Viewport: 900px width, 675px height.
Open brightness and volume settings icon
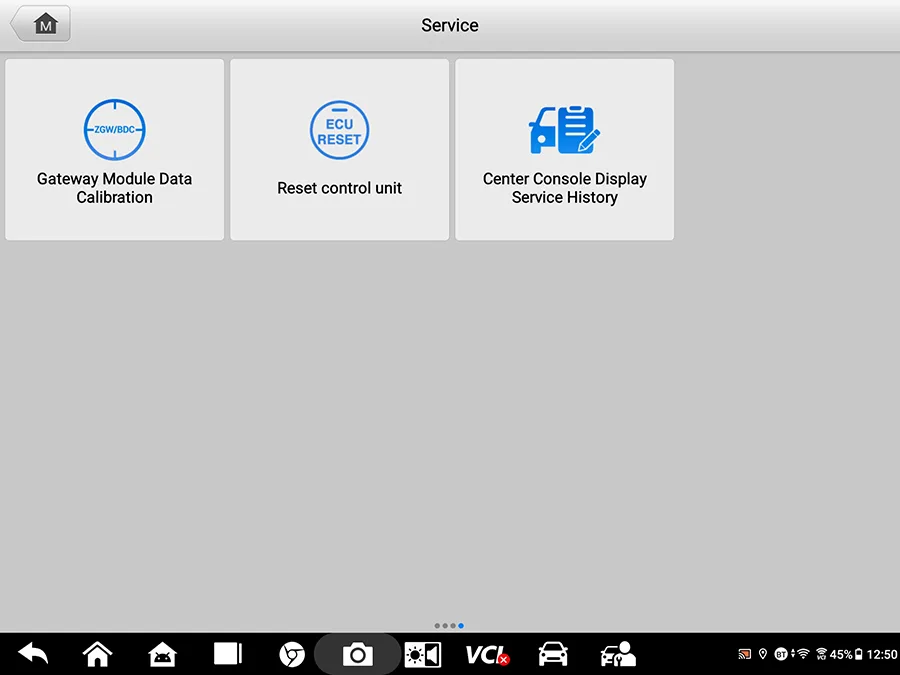(x=422, y=654)
